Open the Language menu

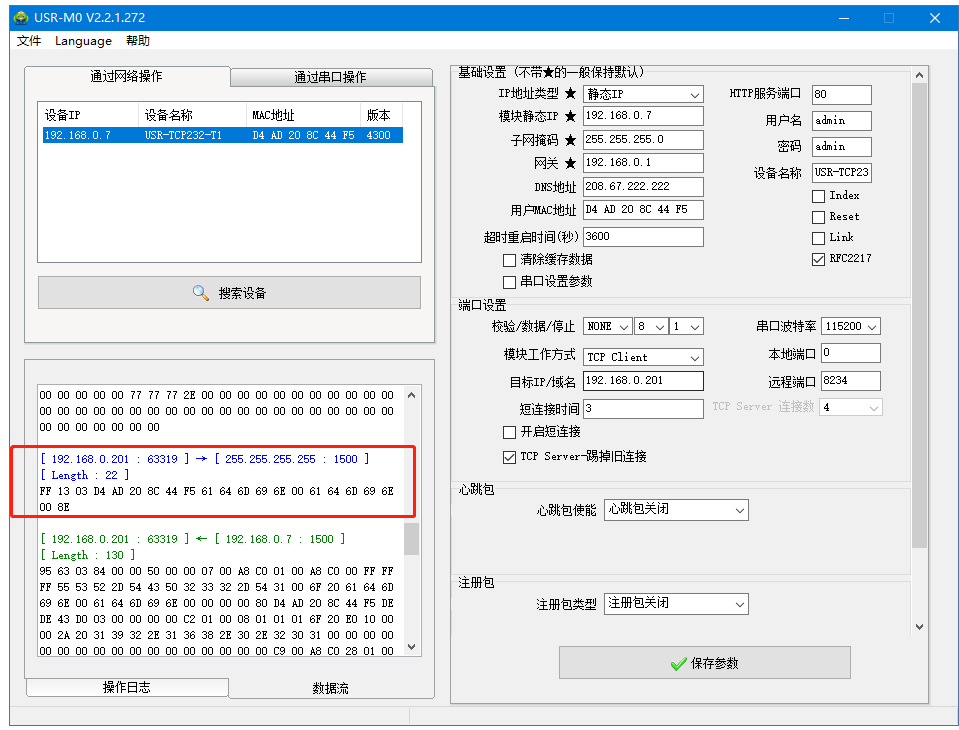pos(83,41)
